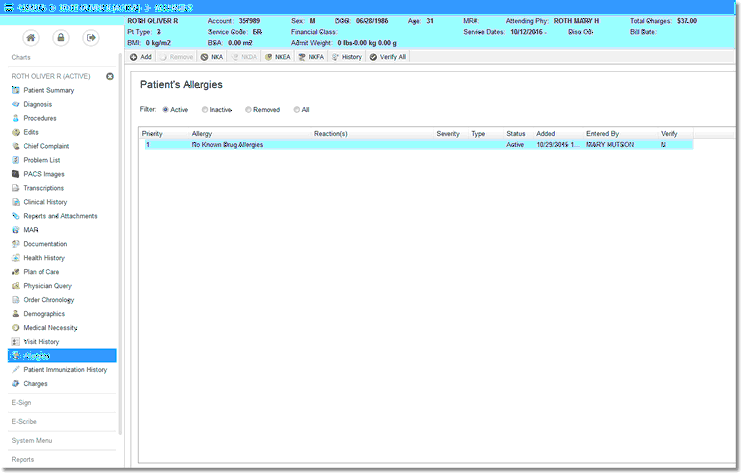Select the Inactive filter radio button
Viewport: 742px width, 474px height.
[x=205, y=109]
